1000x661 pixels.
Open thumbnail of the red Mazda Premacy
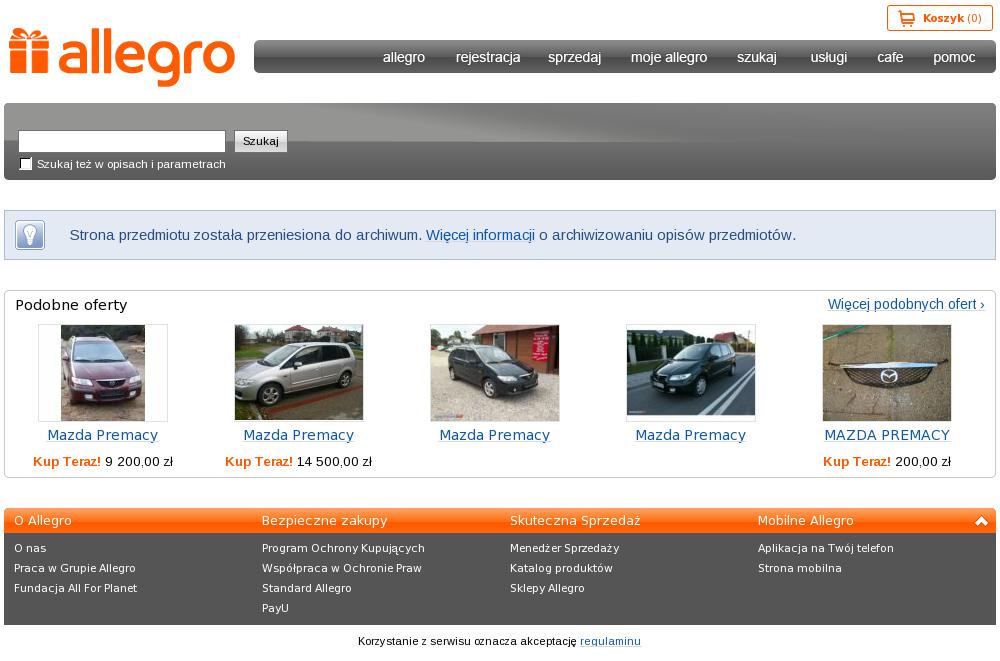point(103,373)
